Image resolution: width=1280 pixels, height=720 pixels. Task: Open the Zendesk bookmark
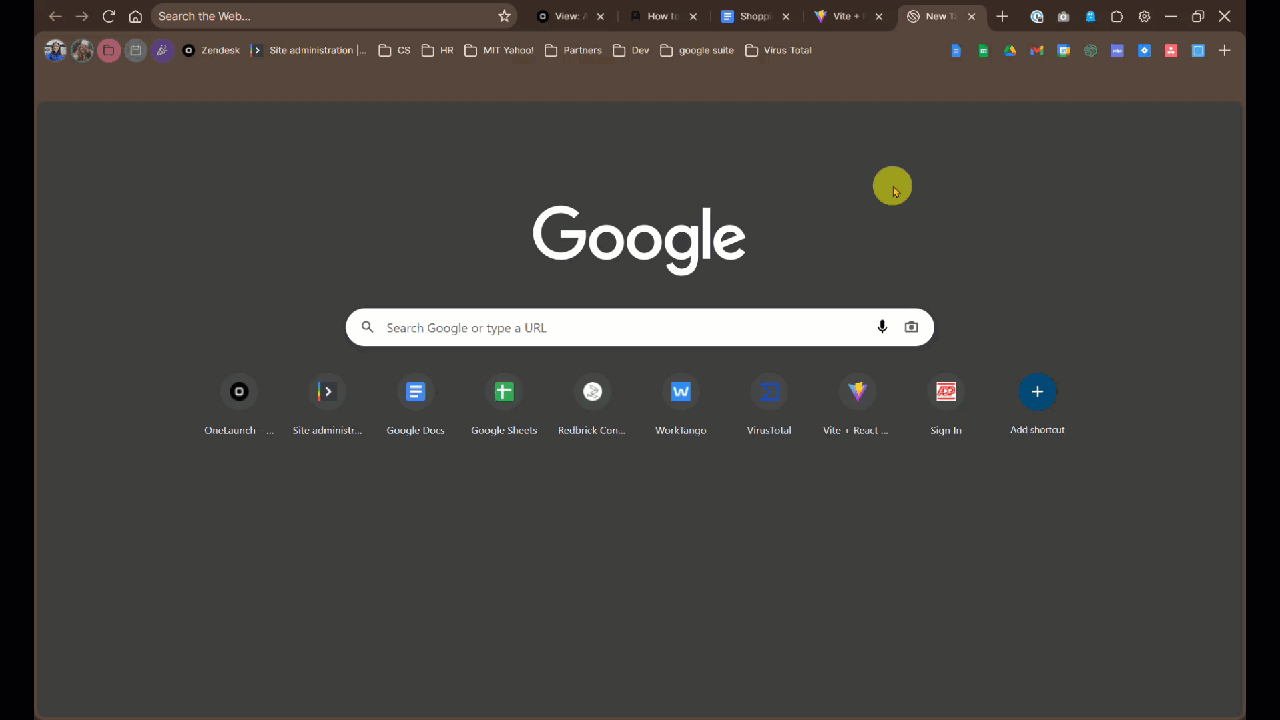pyautogui.click(x=211, y=50)
